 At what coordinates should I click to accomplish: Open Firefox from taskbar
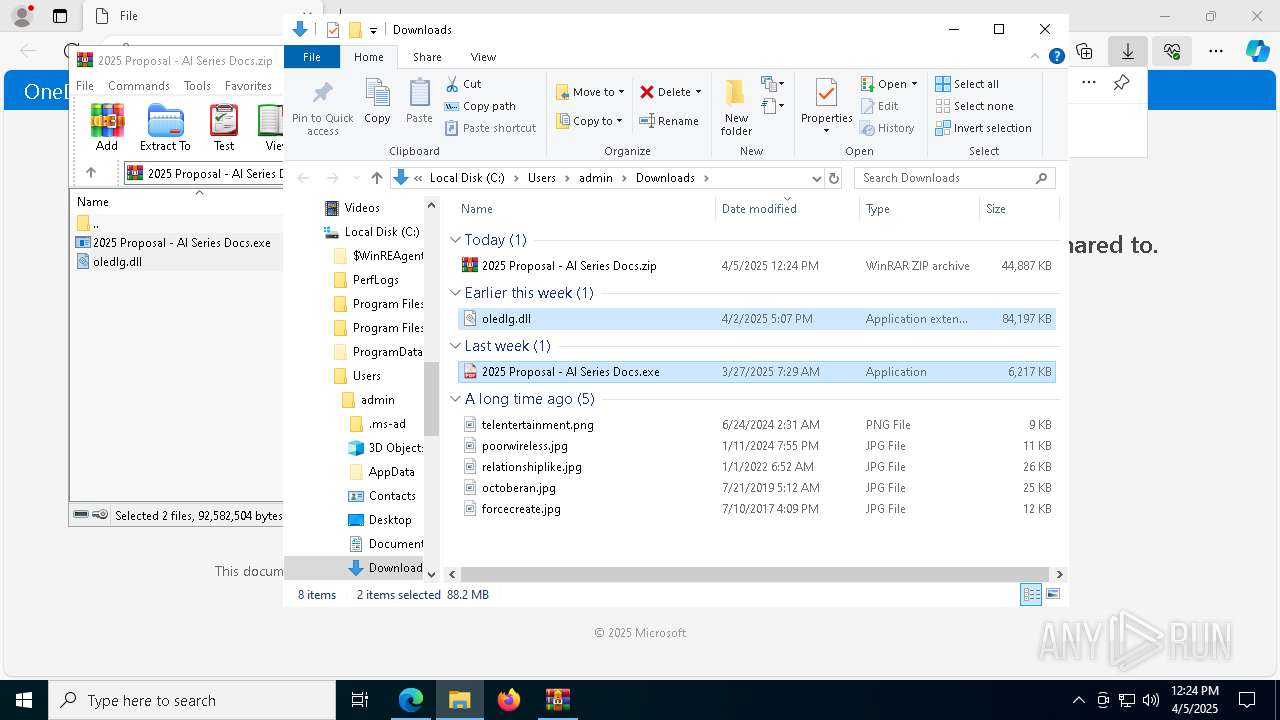[509, 700]
